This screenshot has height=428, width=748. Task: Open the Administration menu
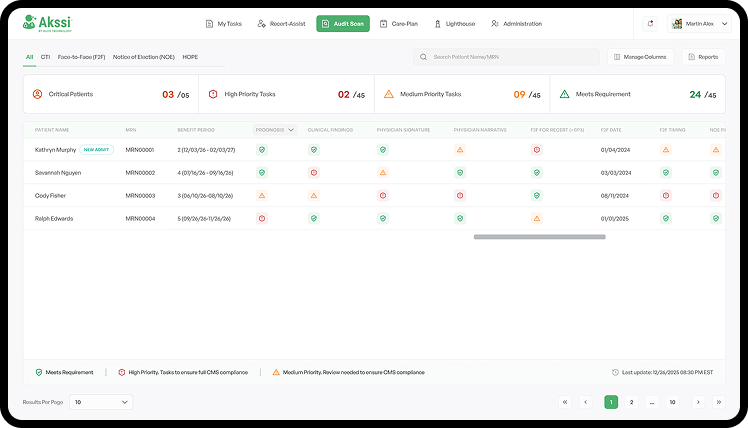(x=517, y=23)
